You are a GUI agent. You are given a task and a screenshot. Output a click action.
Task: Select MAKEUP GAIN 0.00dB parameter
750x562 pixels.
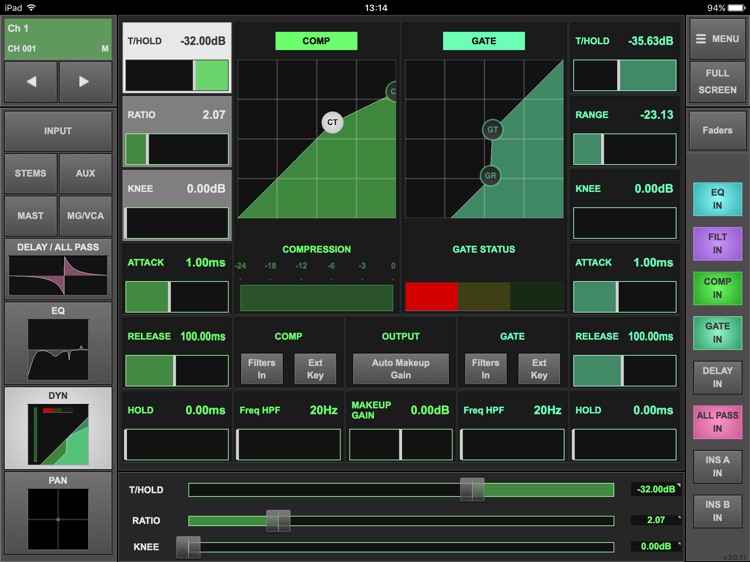point(401,427)
